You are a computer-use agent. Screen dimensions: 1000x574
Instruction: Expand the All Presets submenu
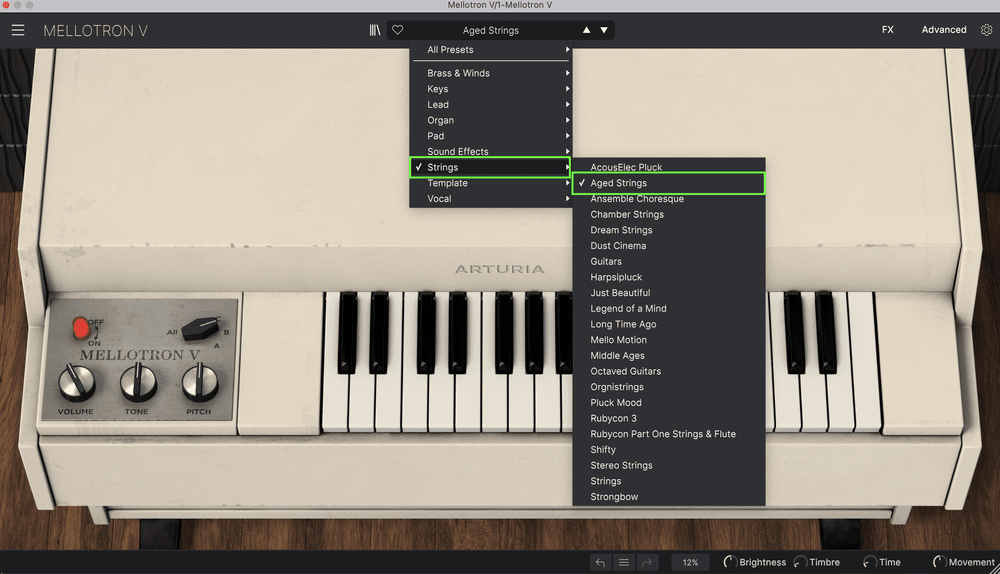click(490, 50)
